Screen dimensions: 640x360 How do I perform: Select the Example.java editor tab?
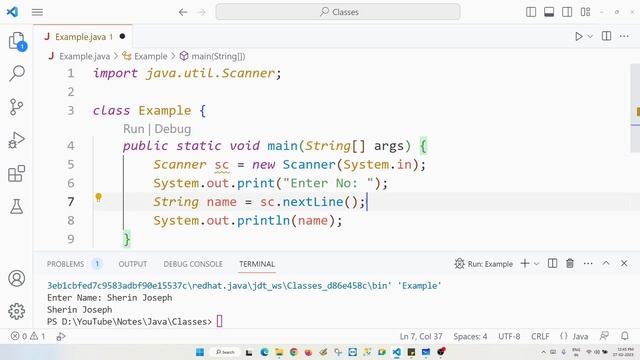click(83, 37)
